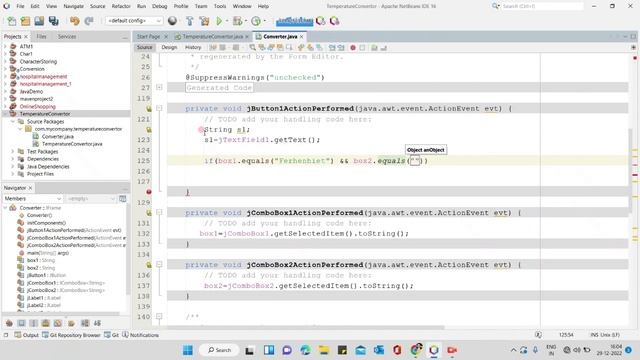Click the globe browser icon in toolbar
The height and width of the screenshot is (360, 640).
coord(172,21)
